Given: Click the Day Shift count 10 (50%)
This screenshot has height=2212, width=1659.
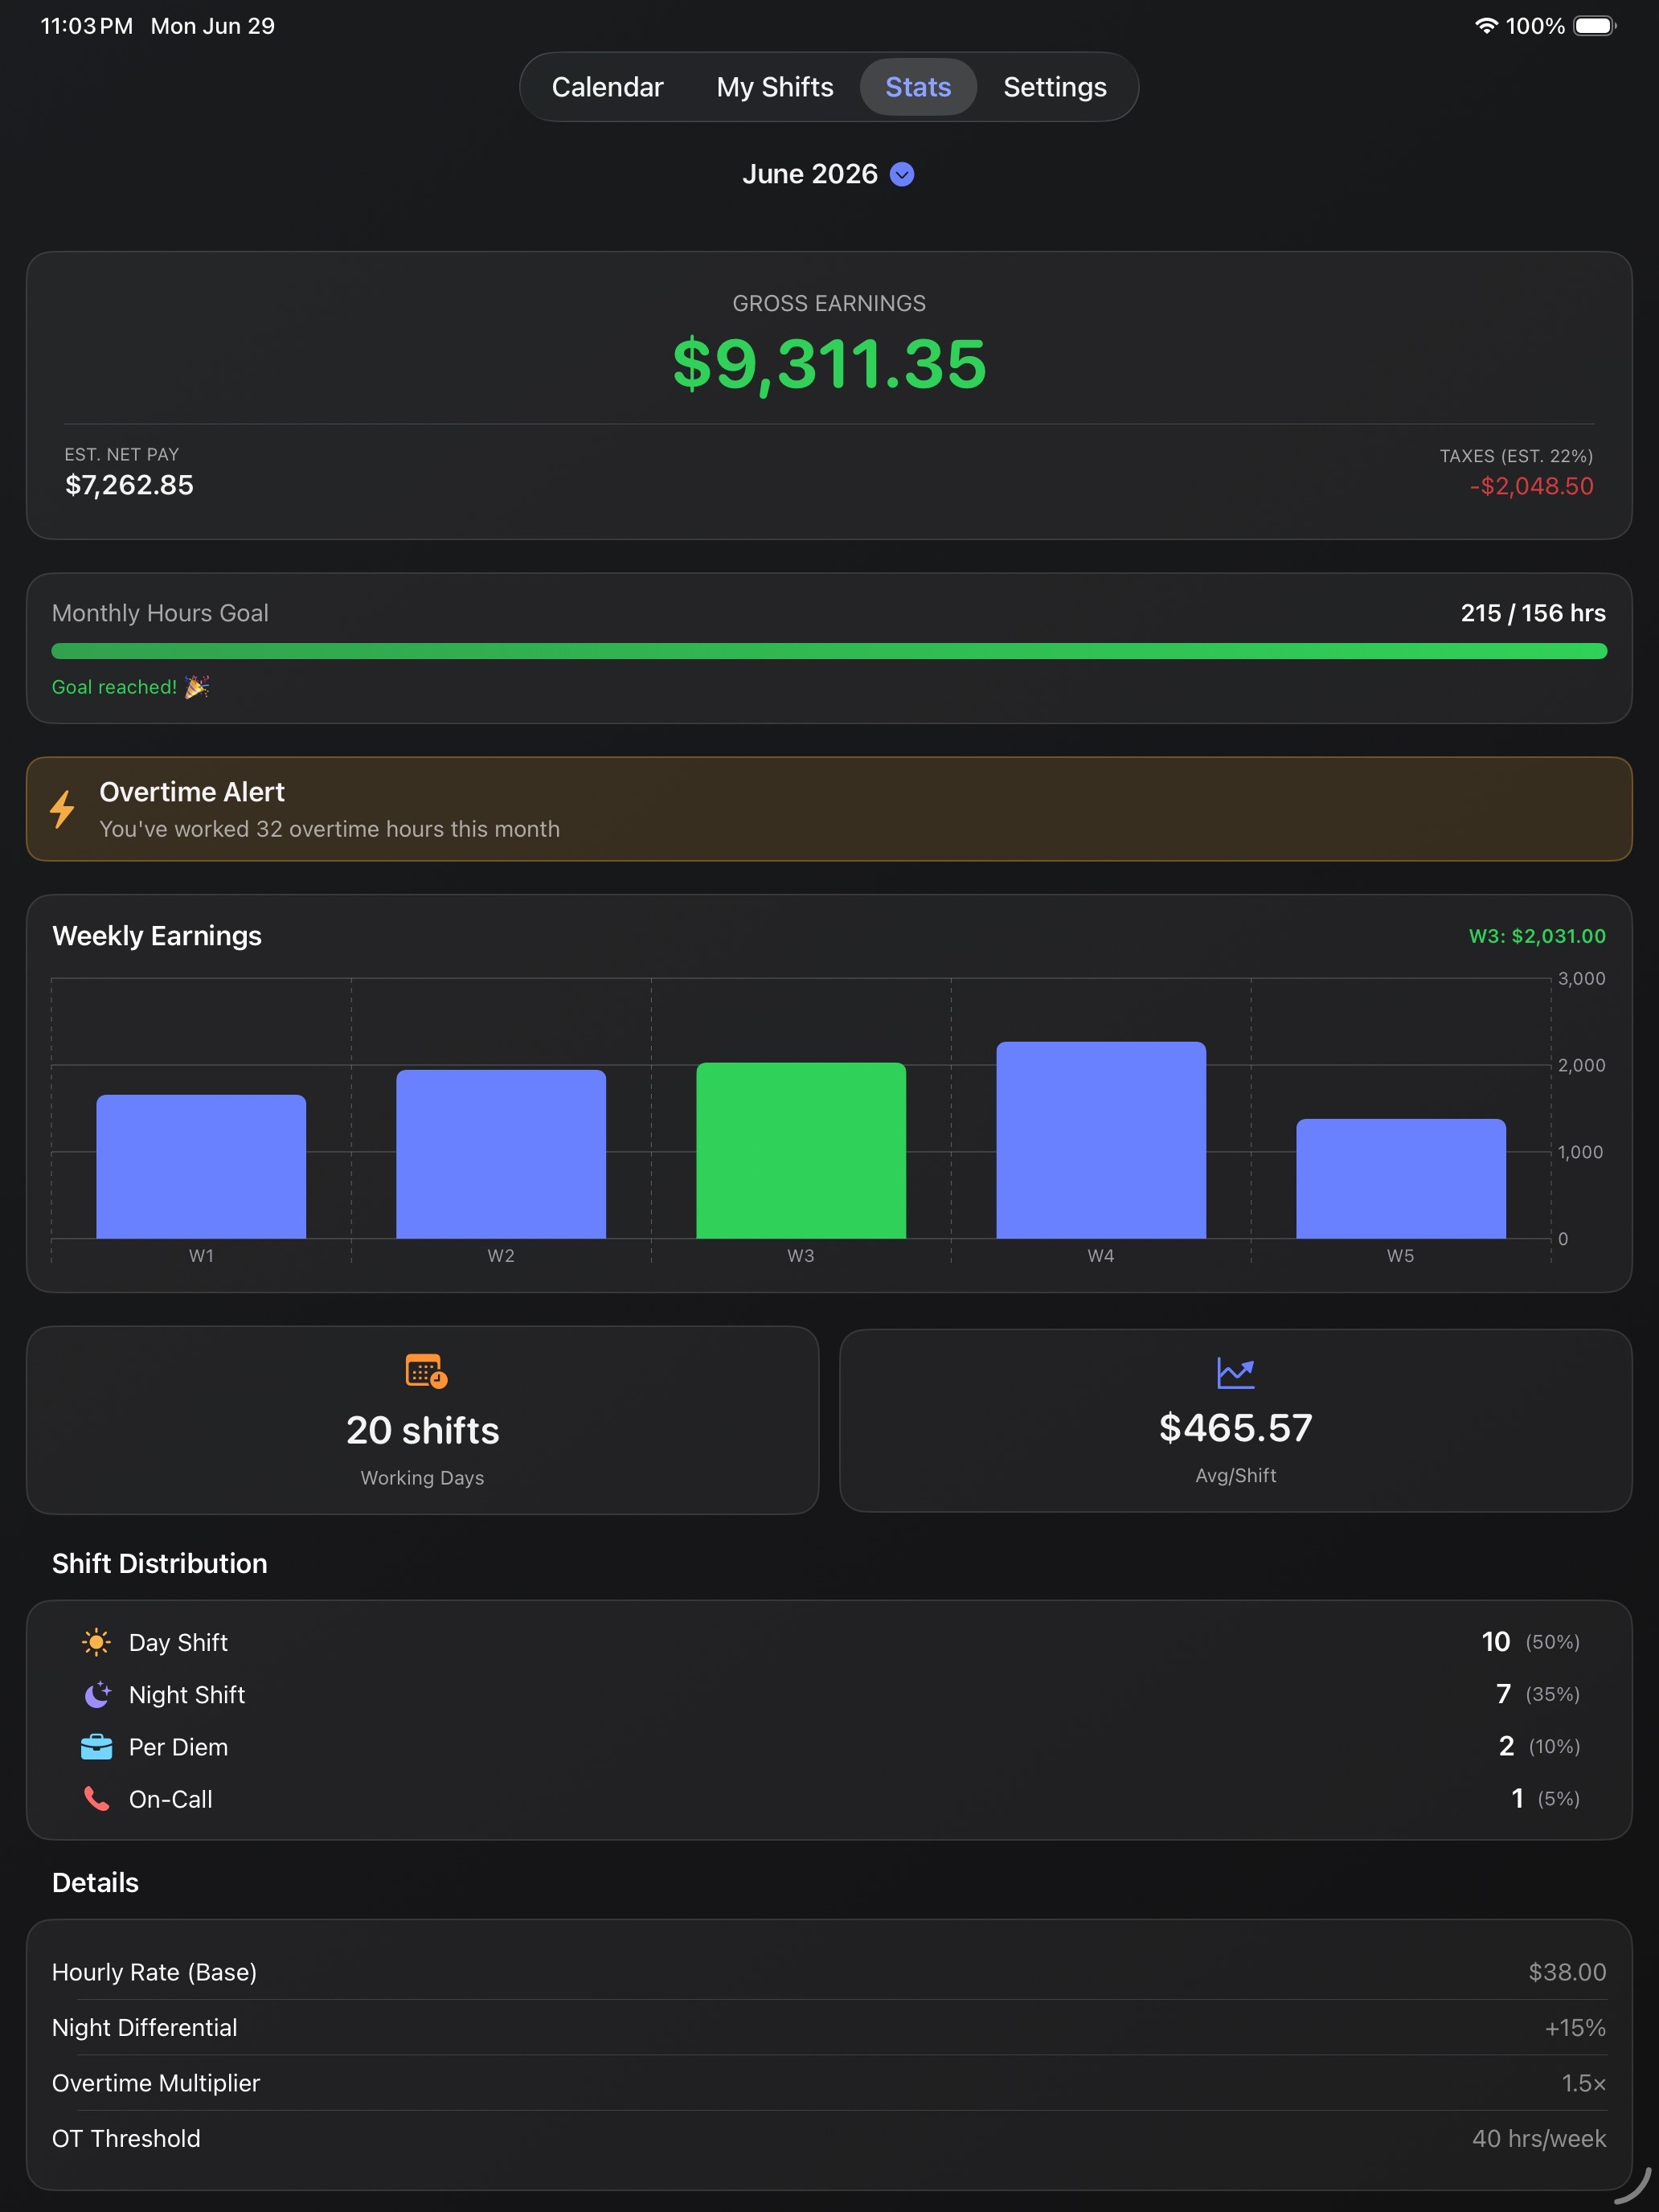Looking at the screenshot, I should tap(1530, 1642).
